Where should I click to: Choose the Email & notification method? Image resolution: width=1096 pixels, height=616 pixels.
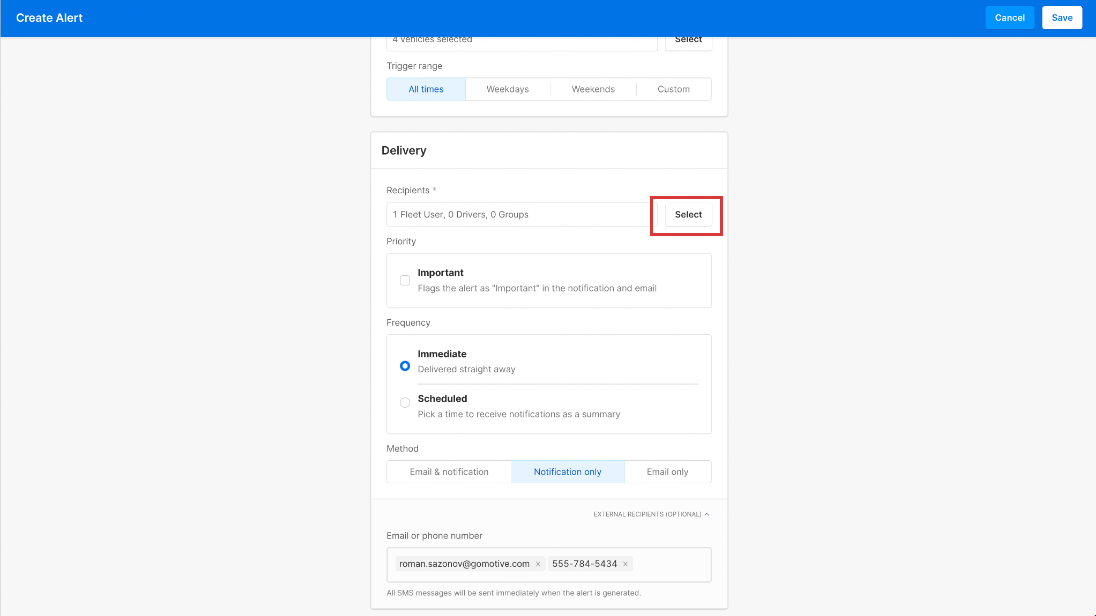(x=449, y=472)
